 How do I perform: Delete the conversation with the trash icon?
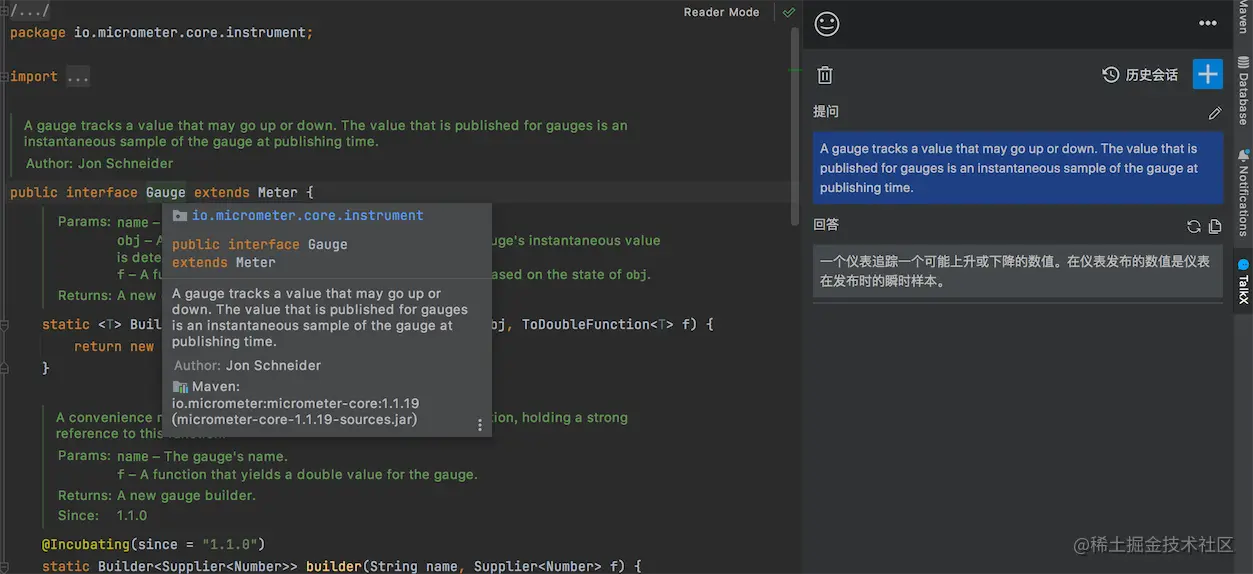tap(825, 75)
